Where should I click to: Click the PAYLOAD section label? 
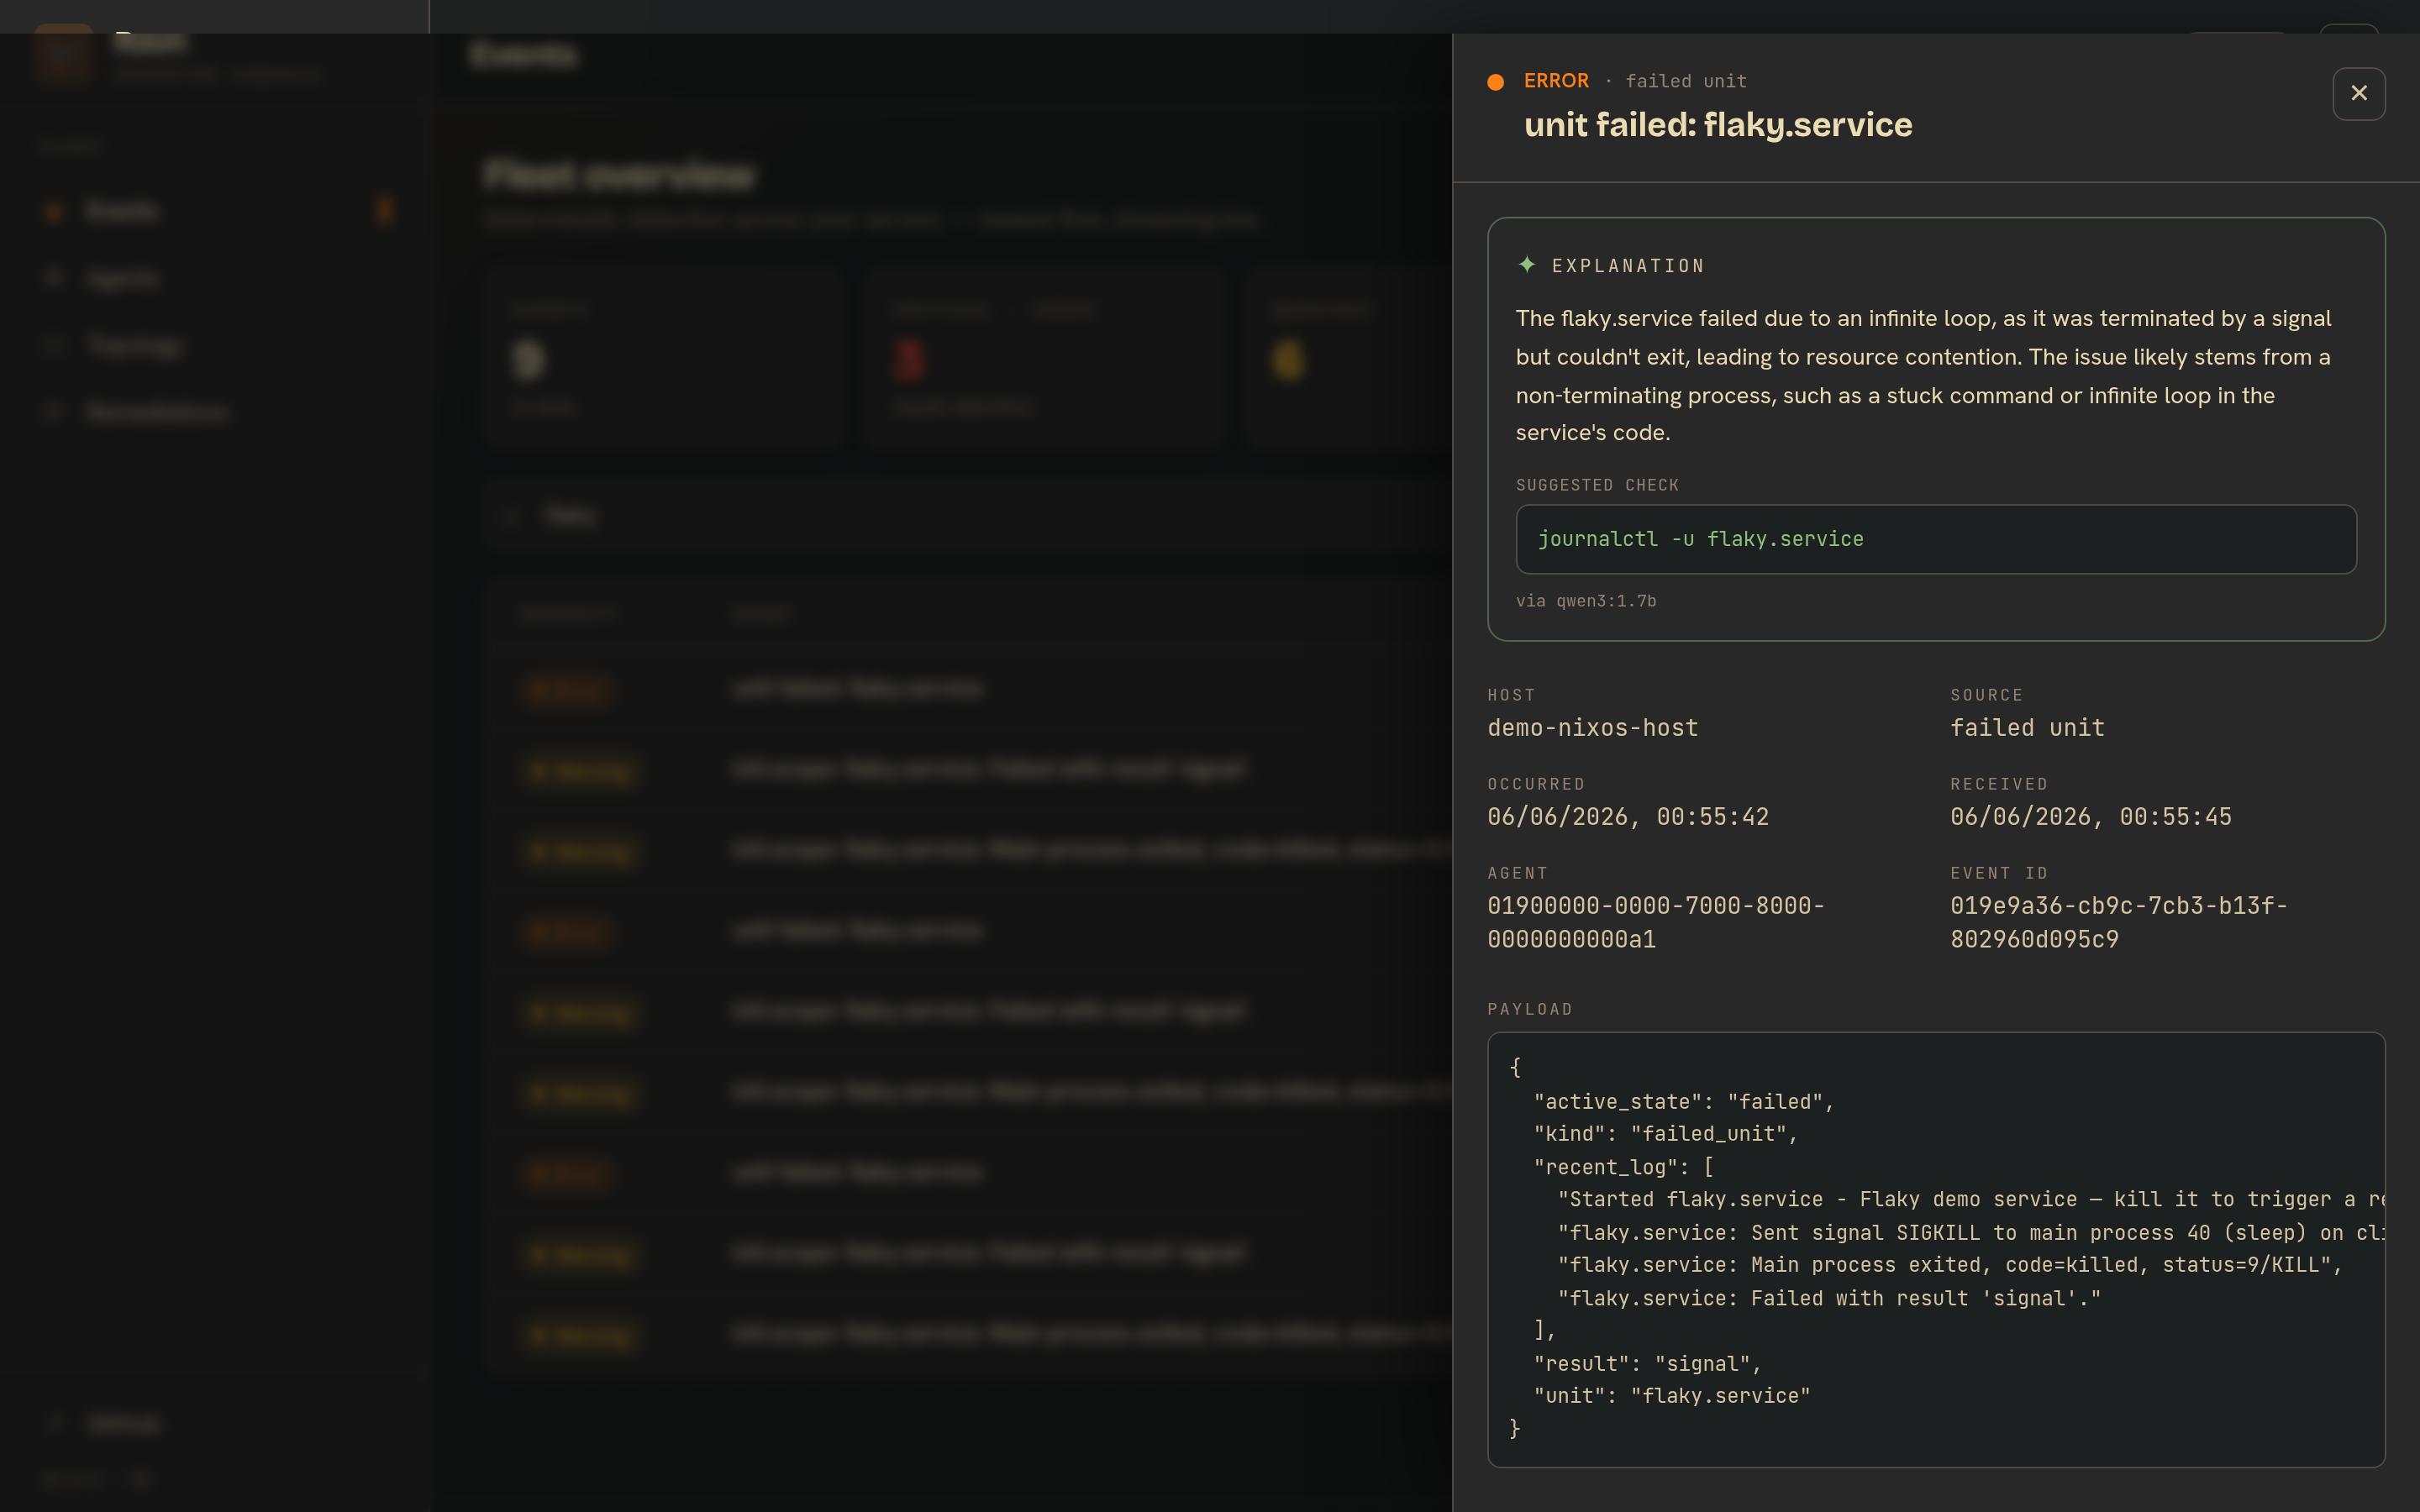coord(1529,1009)
